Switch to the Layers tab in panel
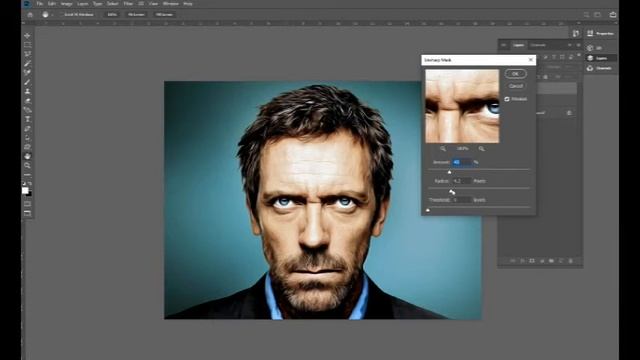This screenshot has height=360, width=640. click(518, 45)
